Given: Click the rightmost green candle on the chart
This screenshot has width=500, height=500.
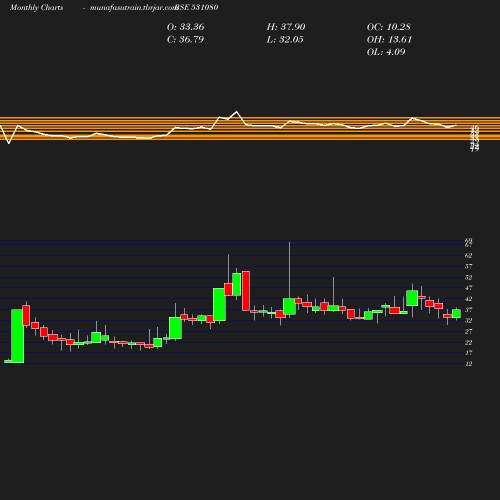Looking at the screenshot, I should tap(456, 313).
